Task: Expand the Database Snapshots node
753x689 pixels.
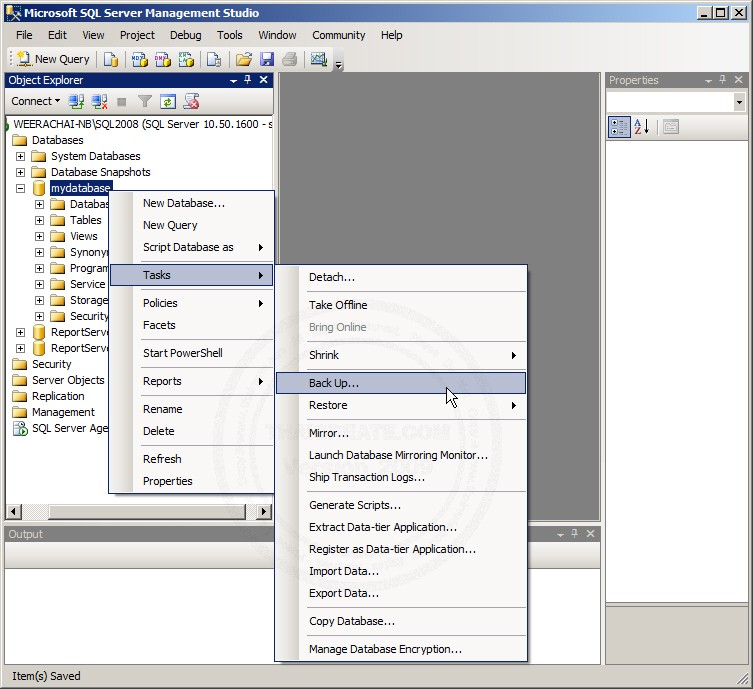Action: point(20,172)
